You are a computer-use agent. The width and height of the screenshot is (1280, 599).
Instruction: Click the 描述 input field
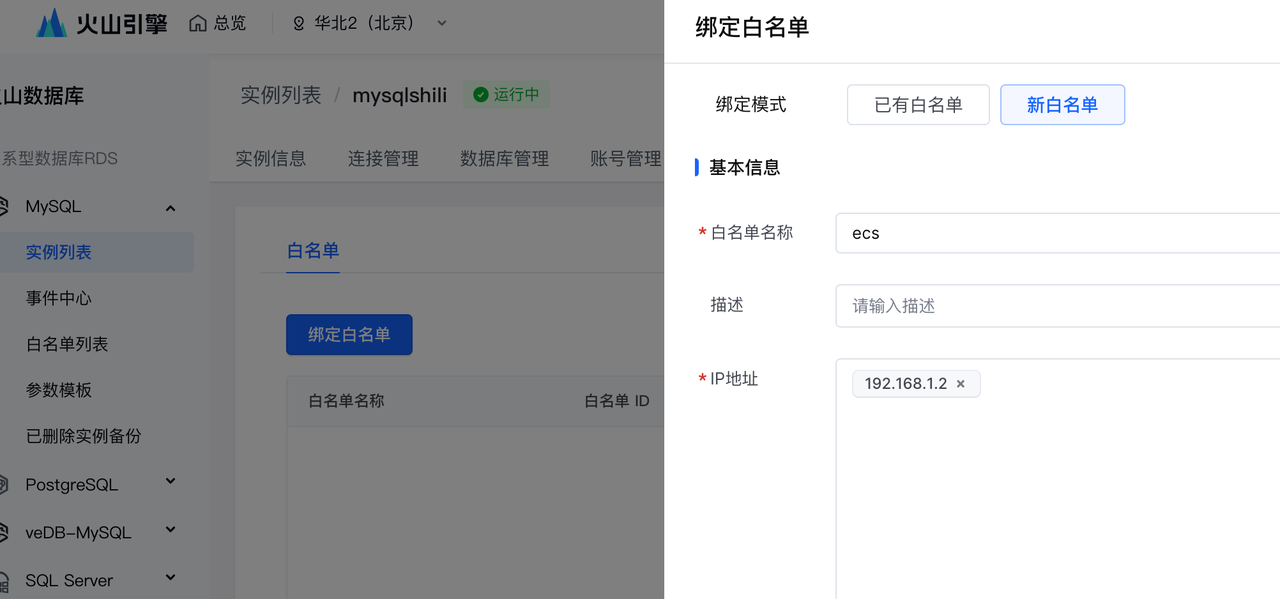1057,306
